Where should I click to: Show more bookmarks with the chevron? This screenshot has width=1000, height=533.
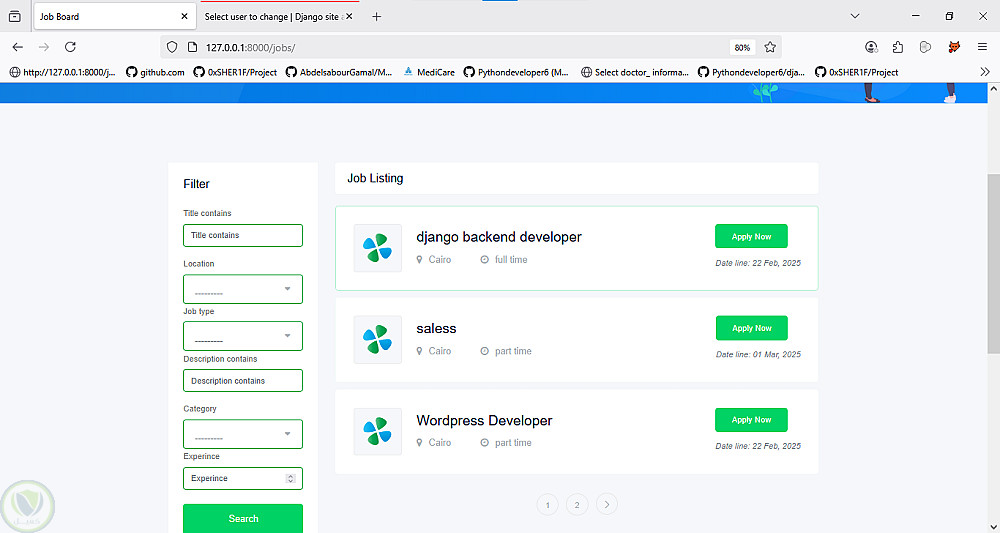coord(985,72)
